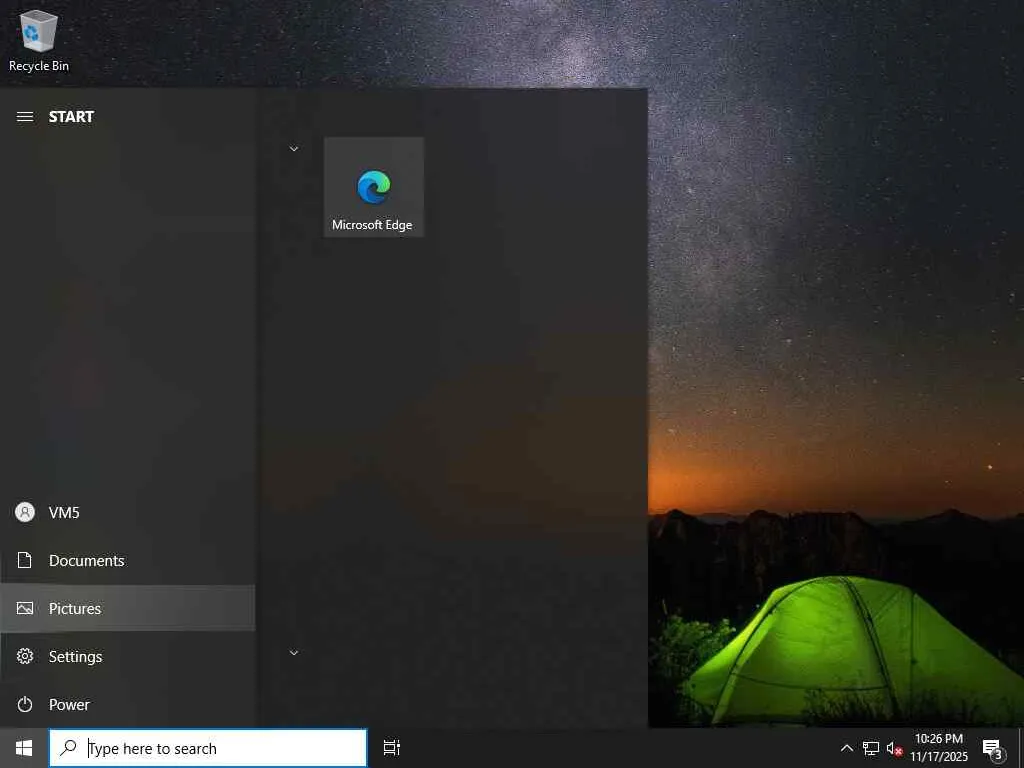The image size is (1024, 768).
Task: Open Task View on the taskbar
Action: [x=392, y=748]
